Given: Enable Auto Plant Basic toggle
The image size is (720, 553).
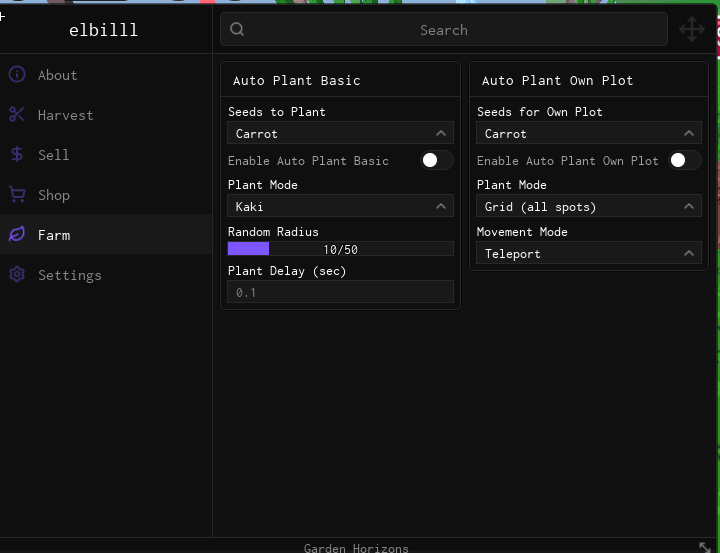Looking at the screenshot, I should [x=437, y=160].
